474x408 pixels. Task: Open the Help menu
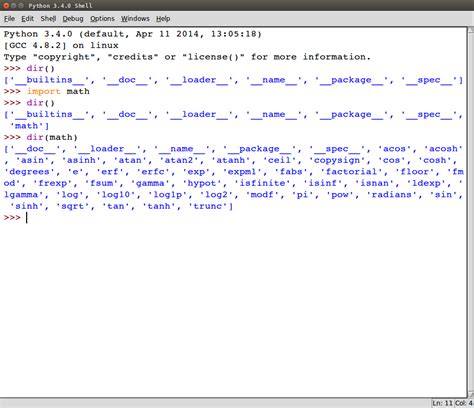tap(163, 19)
